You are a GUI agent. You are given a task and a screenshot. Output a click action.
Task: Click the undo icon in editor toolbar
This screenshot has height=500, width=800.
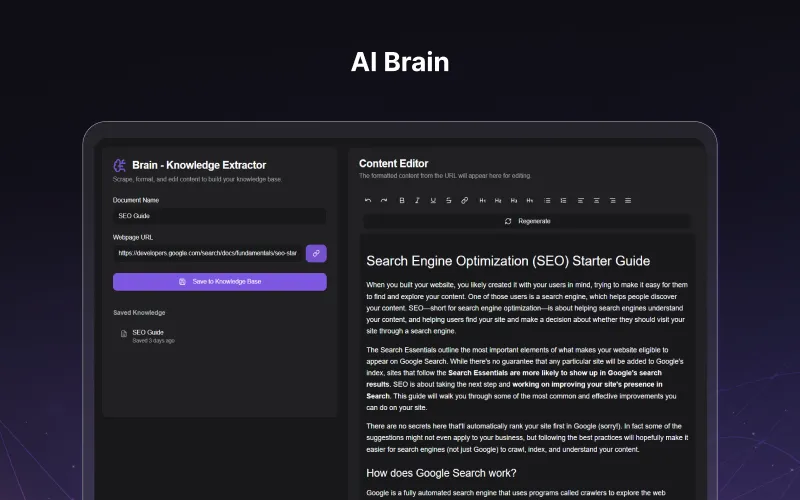point(368,200)
